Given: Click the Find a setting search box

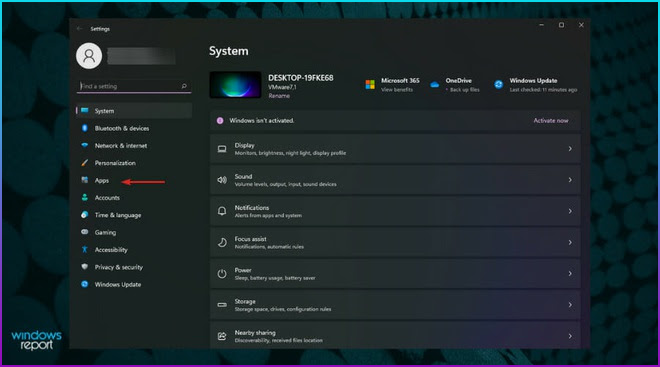Looking at the screenshot, I should point(134,86).
